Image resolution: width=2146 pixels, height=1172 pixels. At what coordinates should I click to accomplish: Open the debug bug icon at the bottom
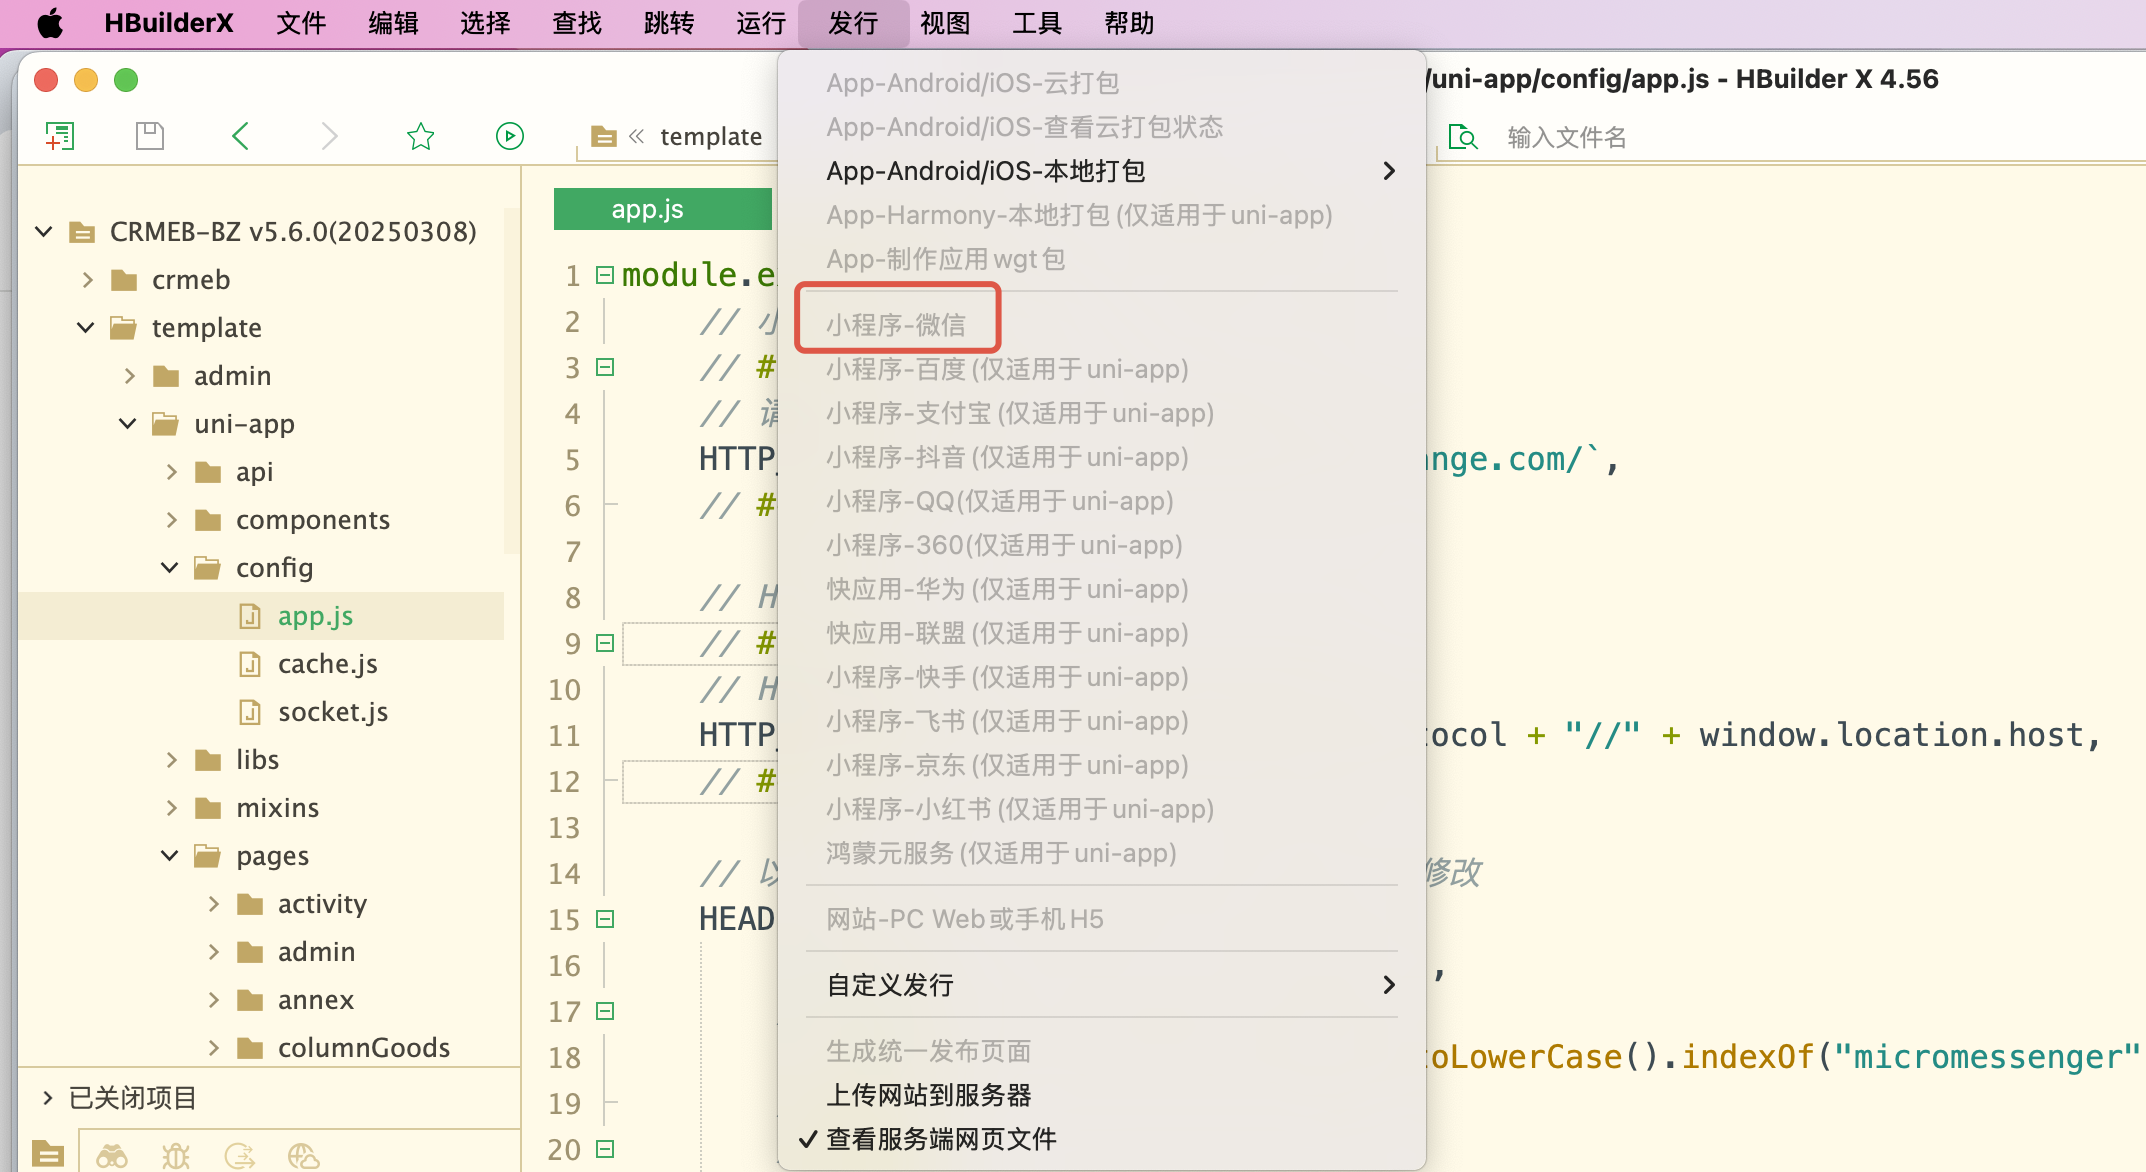pos(176,1156)
